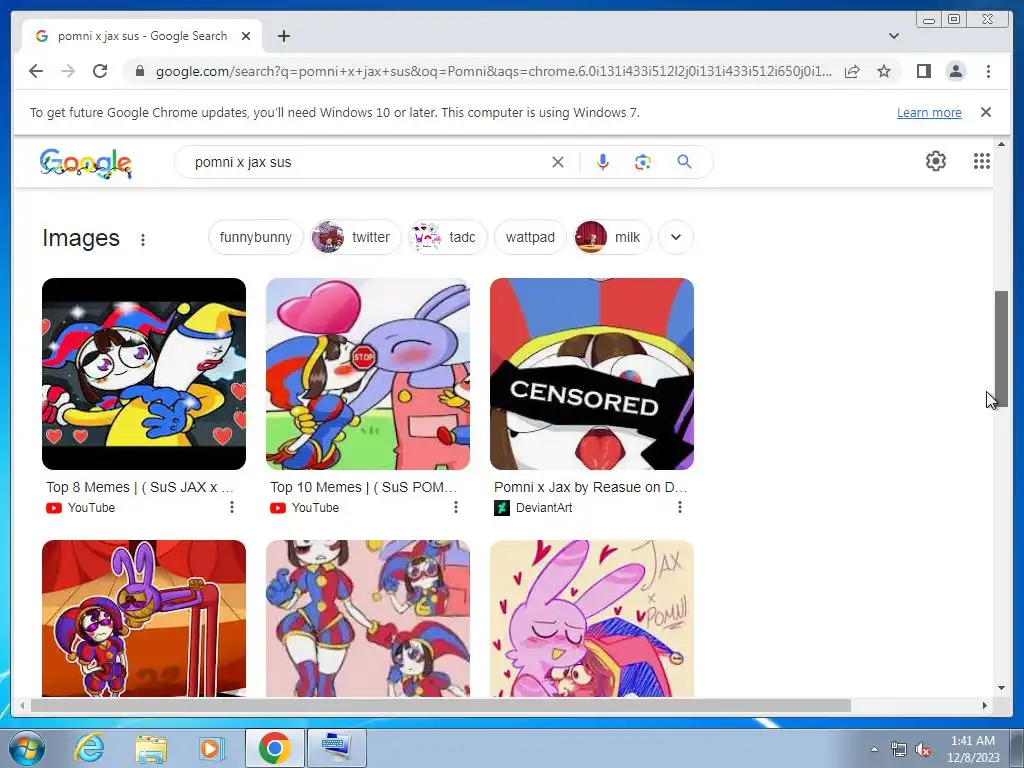The height and width of the screenshot is (768, 1024).
Task: Click the horizontal scrollbar thumb
Action: tap(441, 705)
